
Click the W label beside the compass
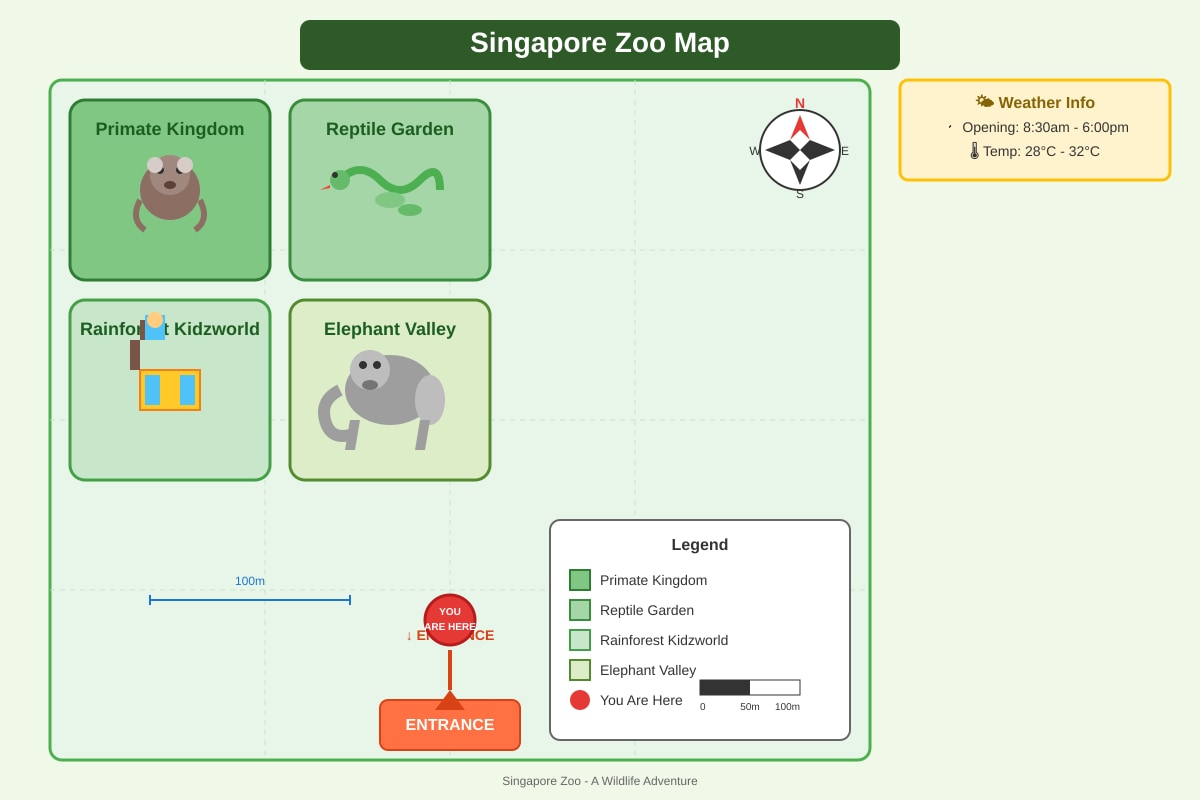pyautogui.click(x=755, y=151)
